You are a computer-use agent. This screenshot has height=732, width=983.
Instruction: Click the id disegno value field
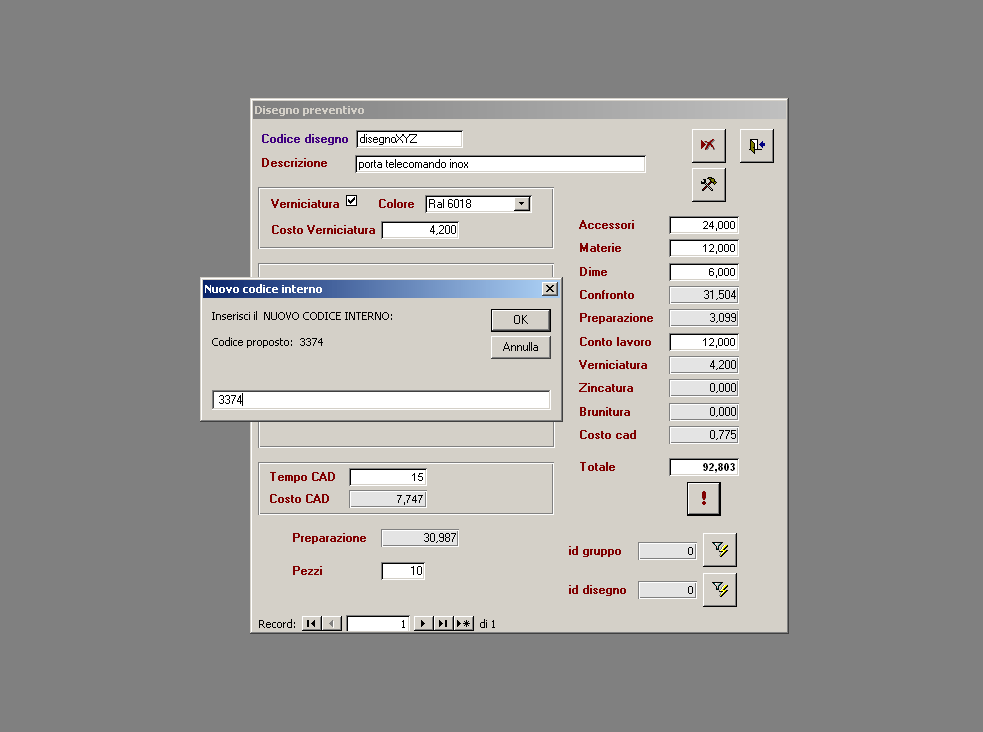coord(668,590)
